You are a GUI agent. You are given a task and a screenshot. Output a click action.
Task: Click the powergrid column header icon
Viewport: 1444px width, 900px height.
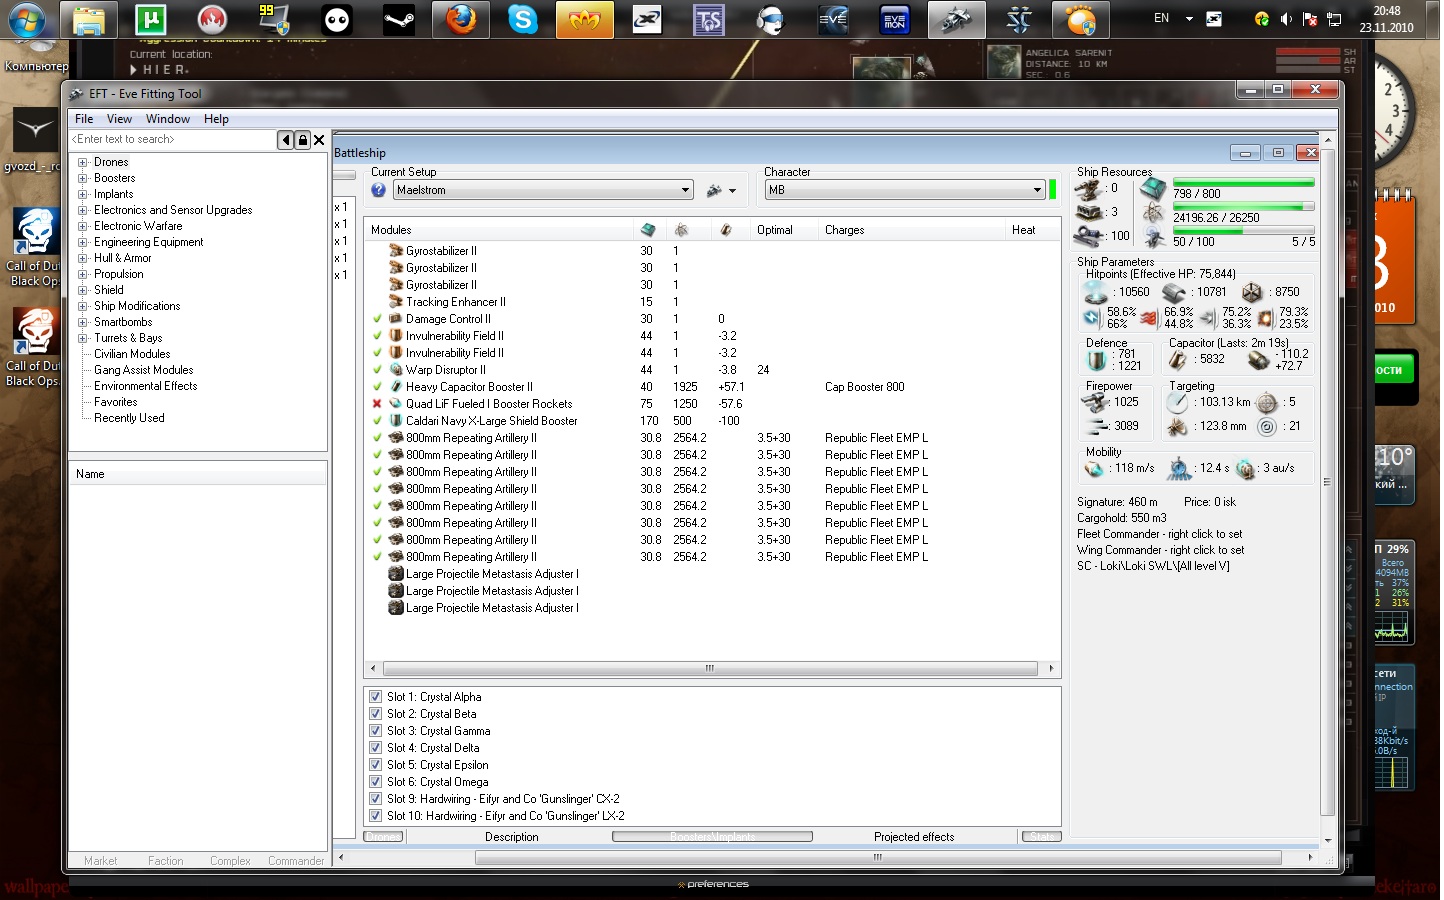coord(682,230)
